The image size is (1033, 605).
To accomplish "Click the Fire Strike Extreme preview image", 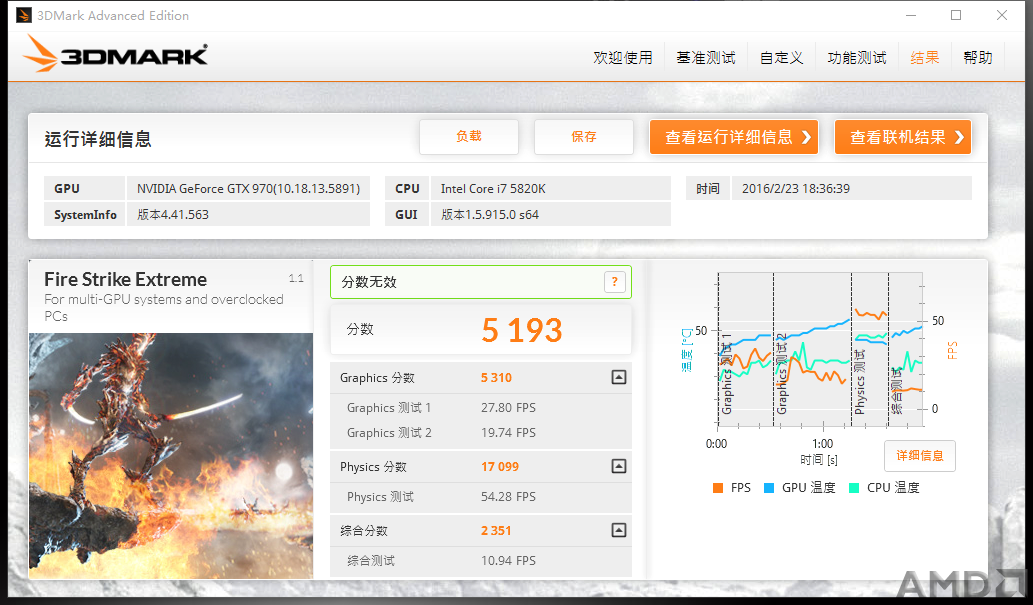I will pyautogui.click(x=171, y=456).
